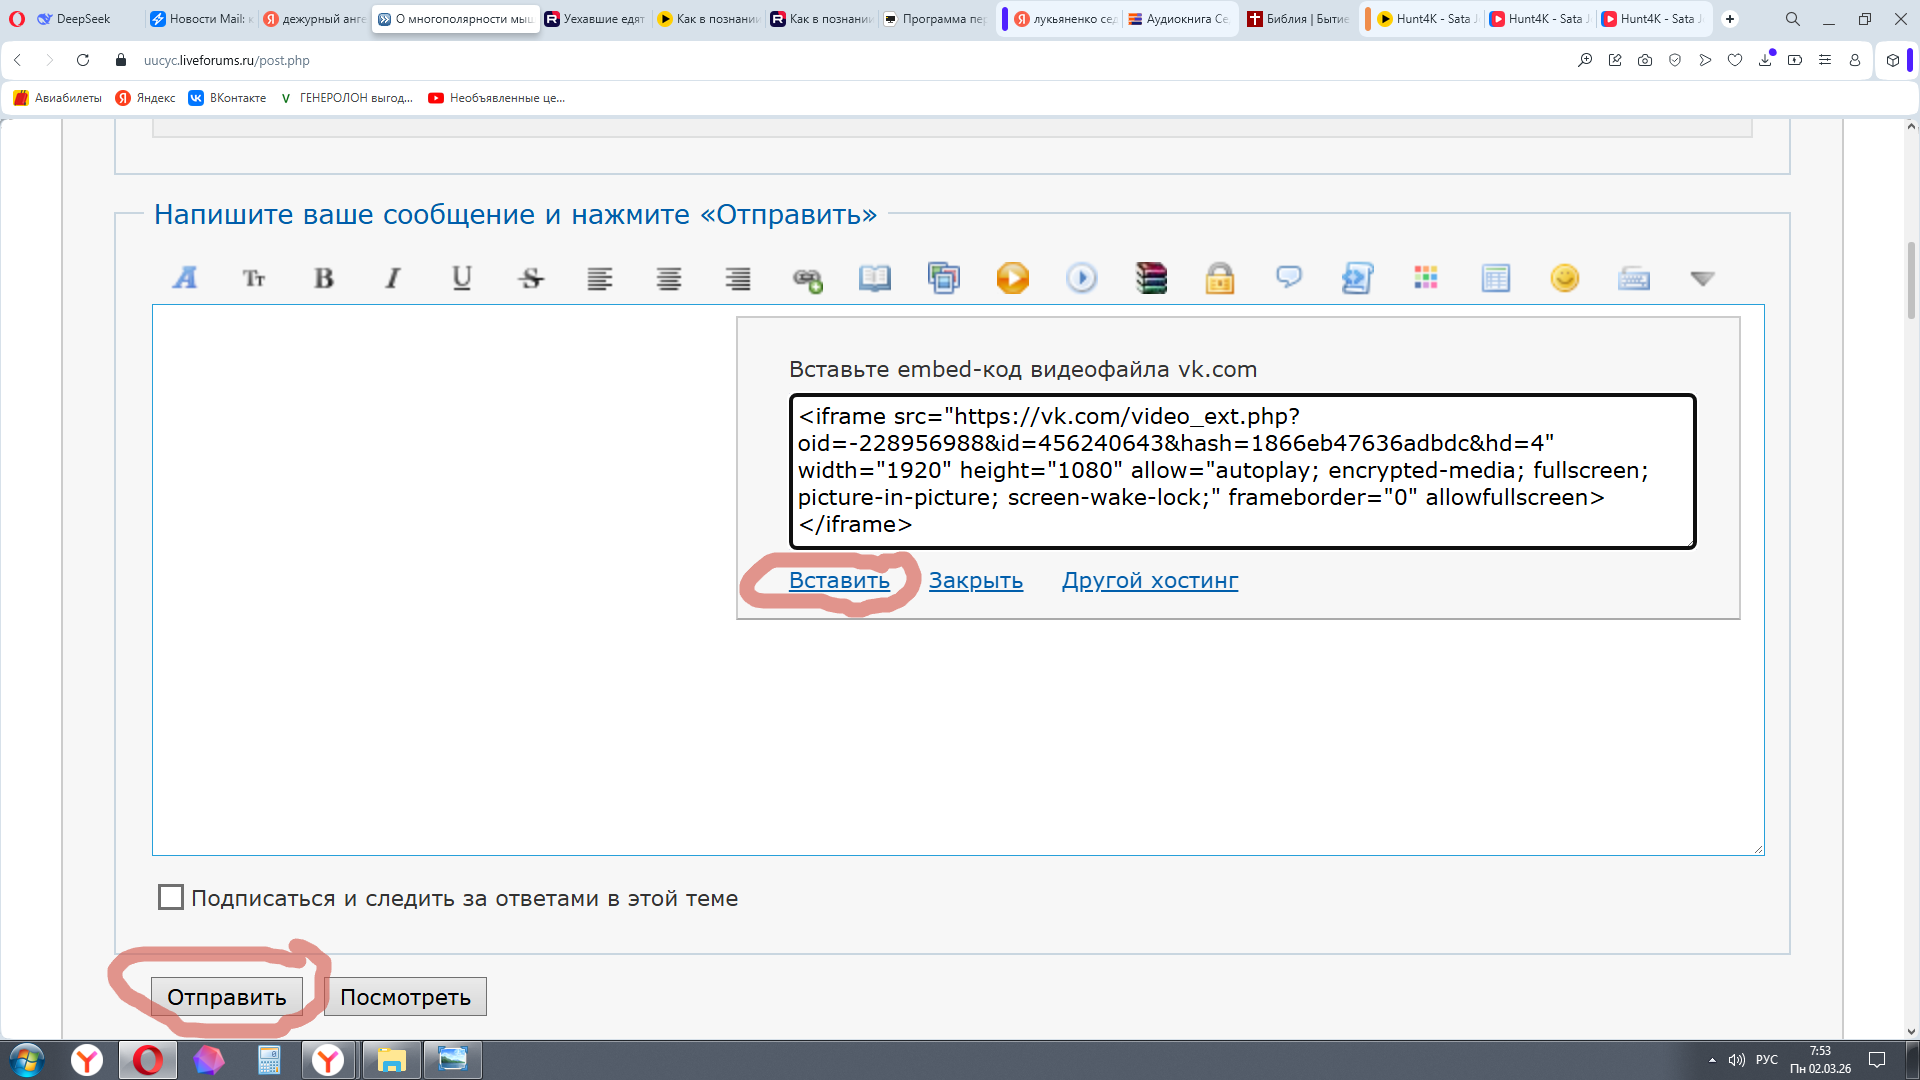Toggle bold text formatting

(323, 278)
